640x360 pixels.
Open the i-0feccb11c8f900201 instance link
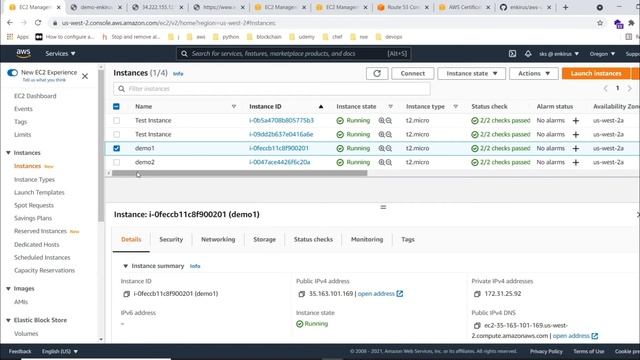(279, 148)
